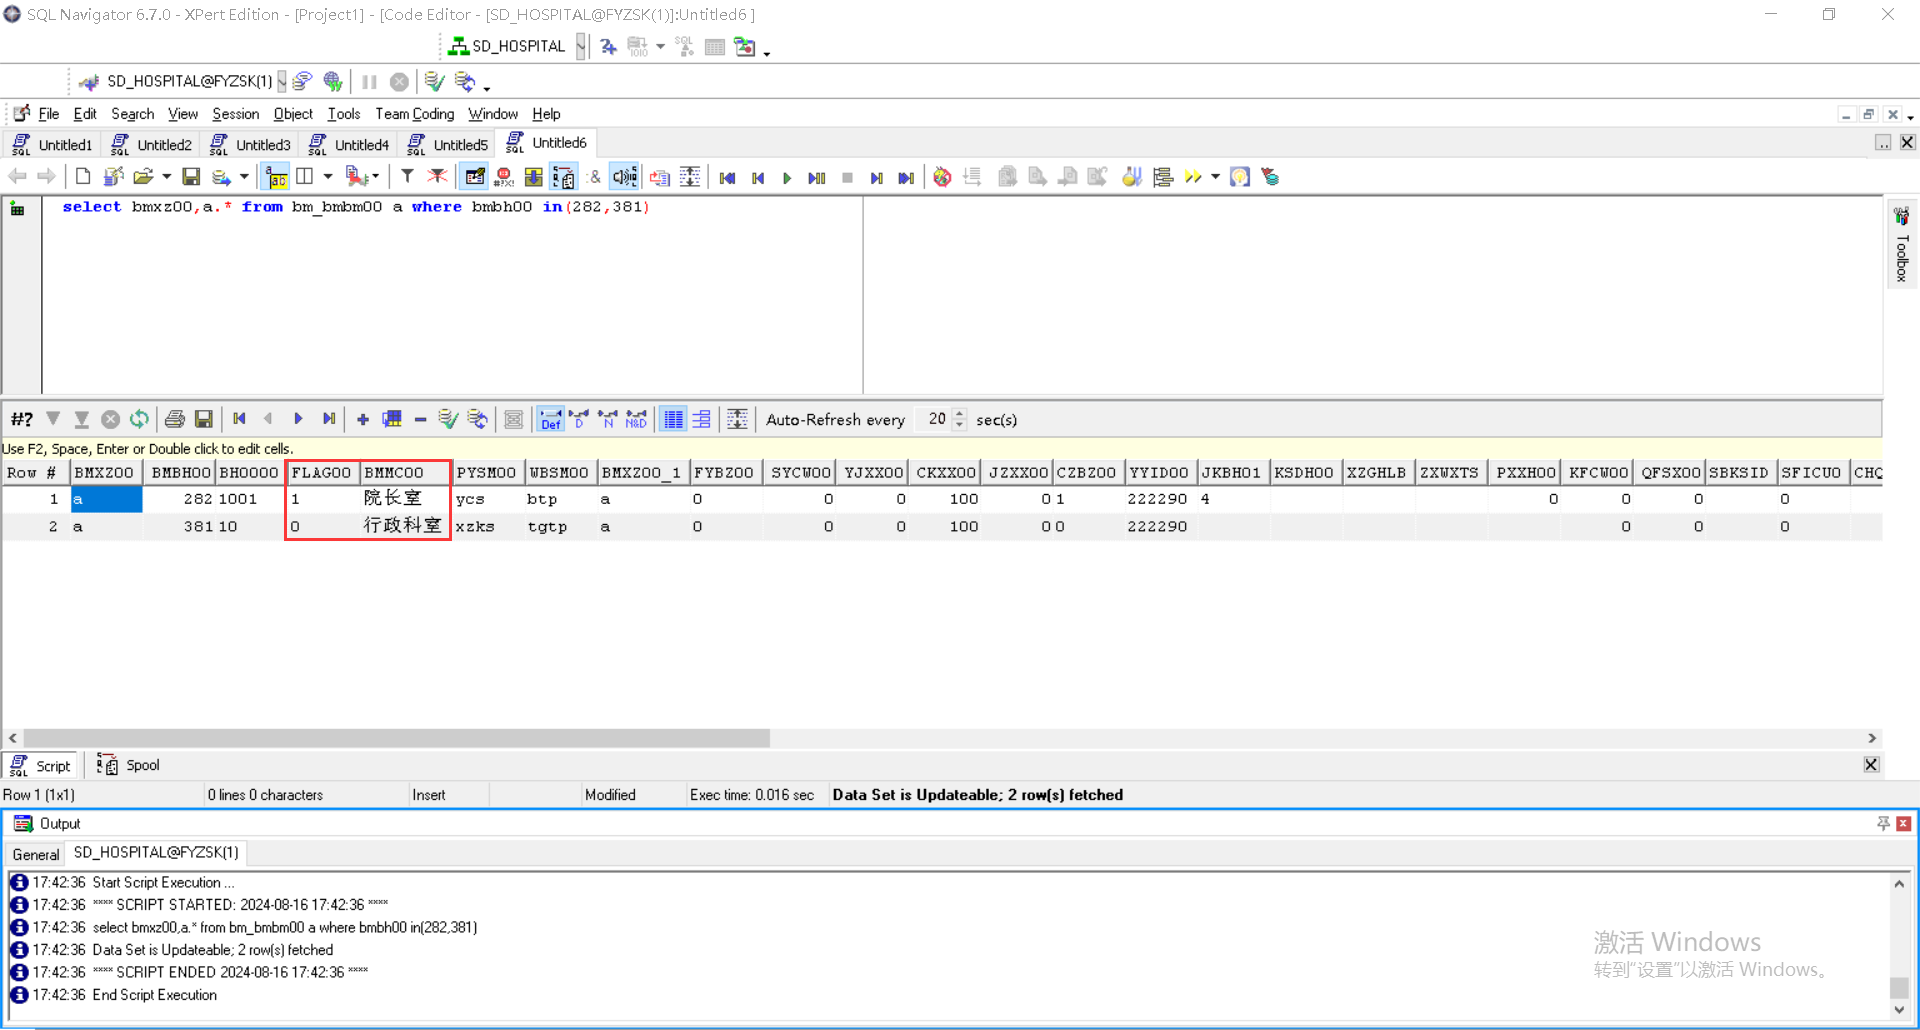Click the horizontal scrollbar thumb of results grid
Viewport: 1920px width, 1030px height.
[396, 738]
